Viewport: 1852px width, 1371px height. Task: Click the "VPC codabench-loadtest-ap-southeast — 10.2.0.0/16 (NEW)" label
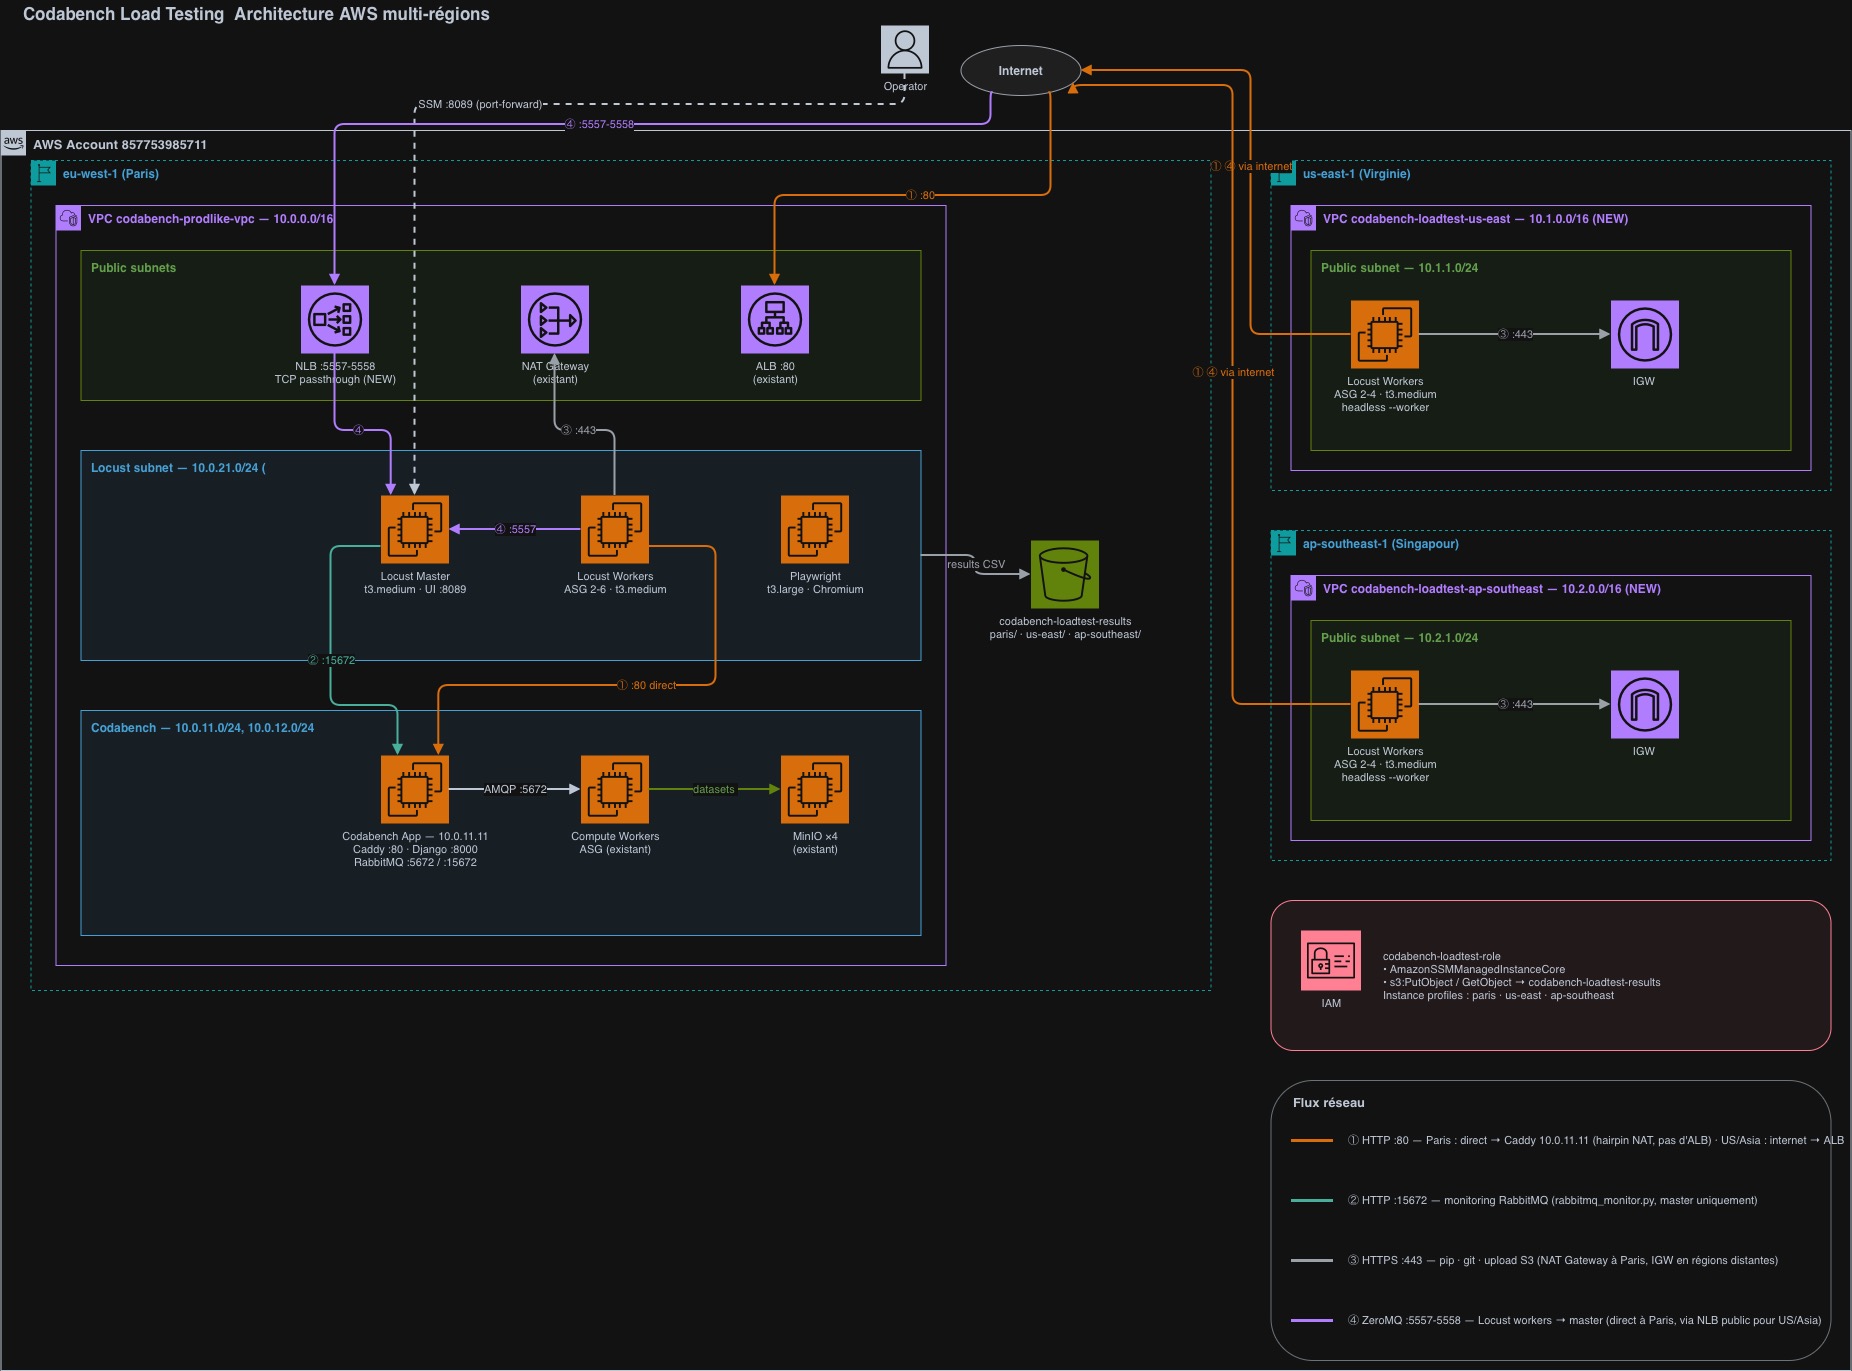click(1492, 589)
